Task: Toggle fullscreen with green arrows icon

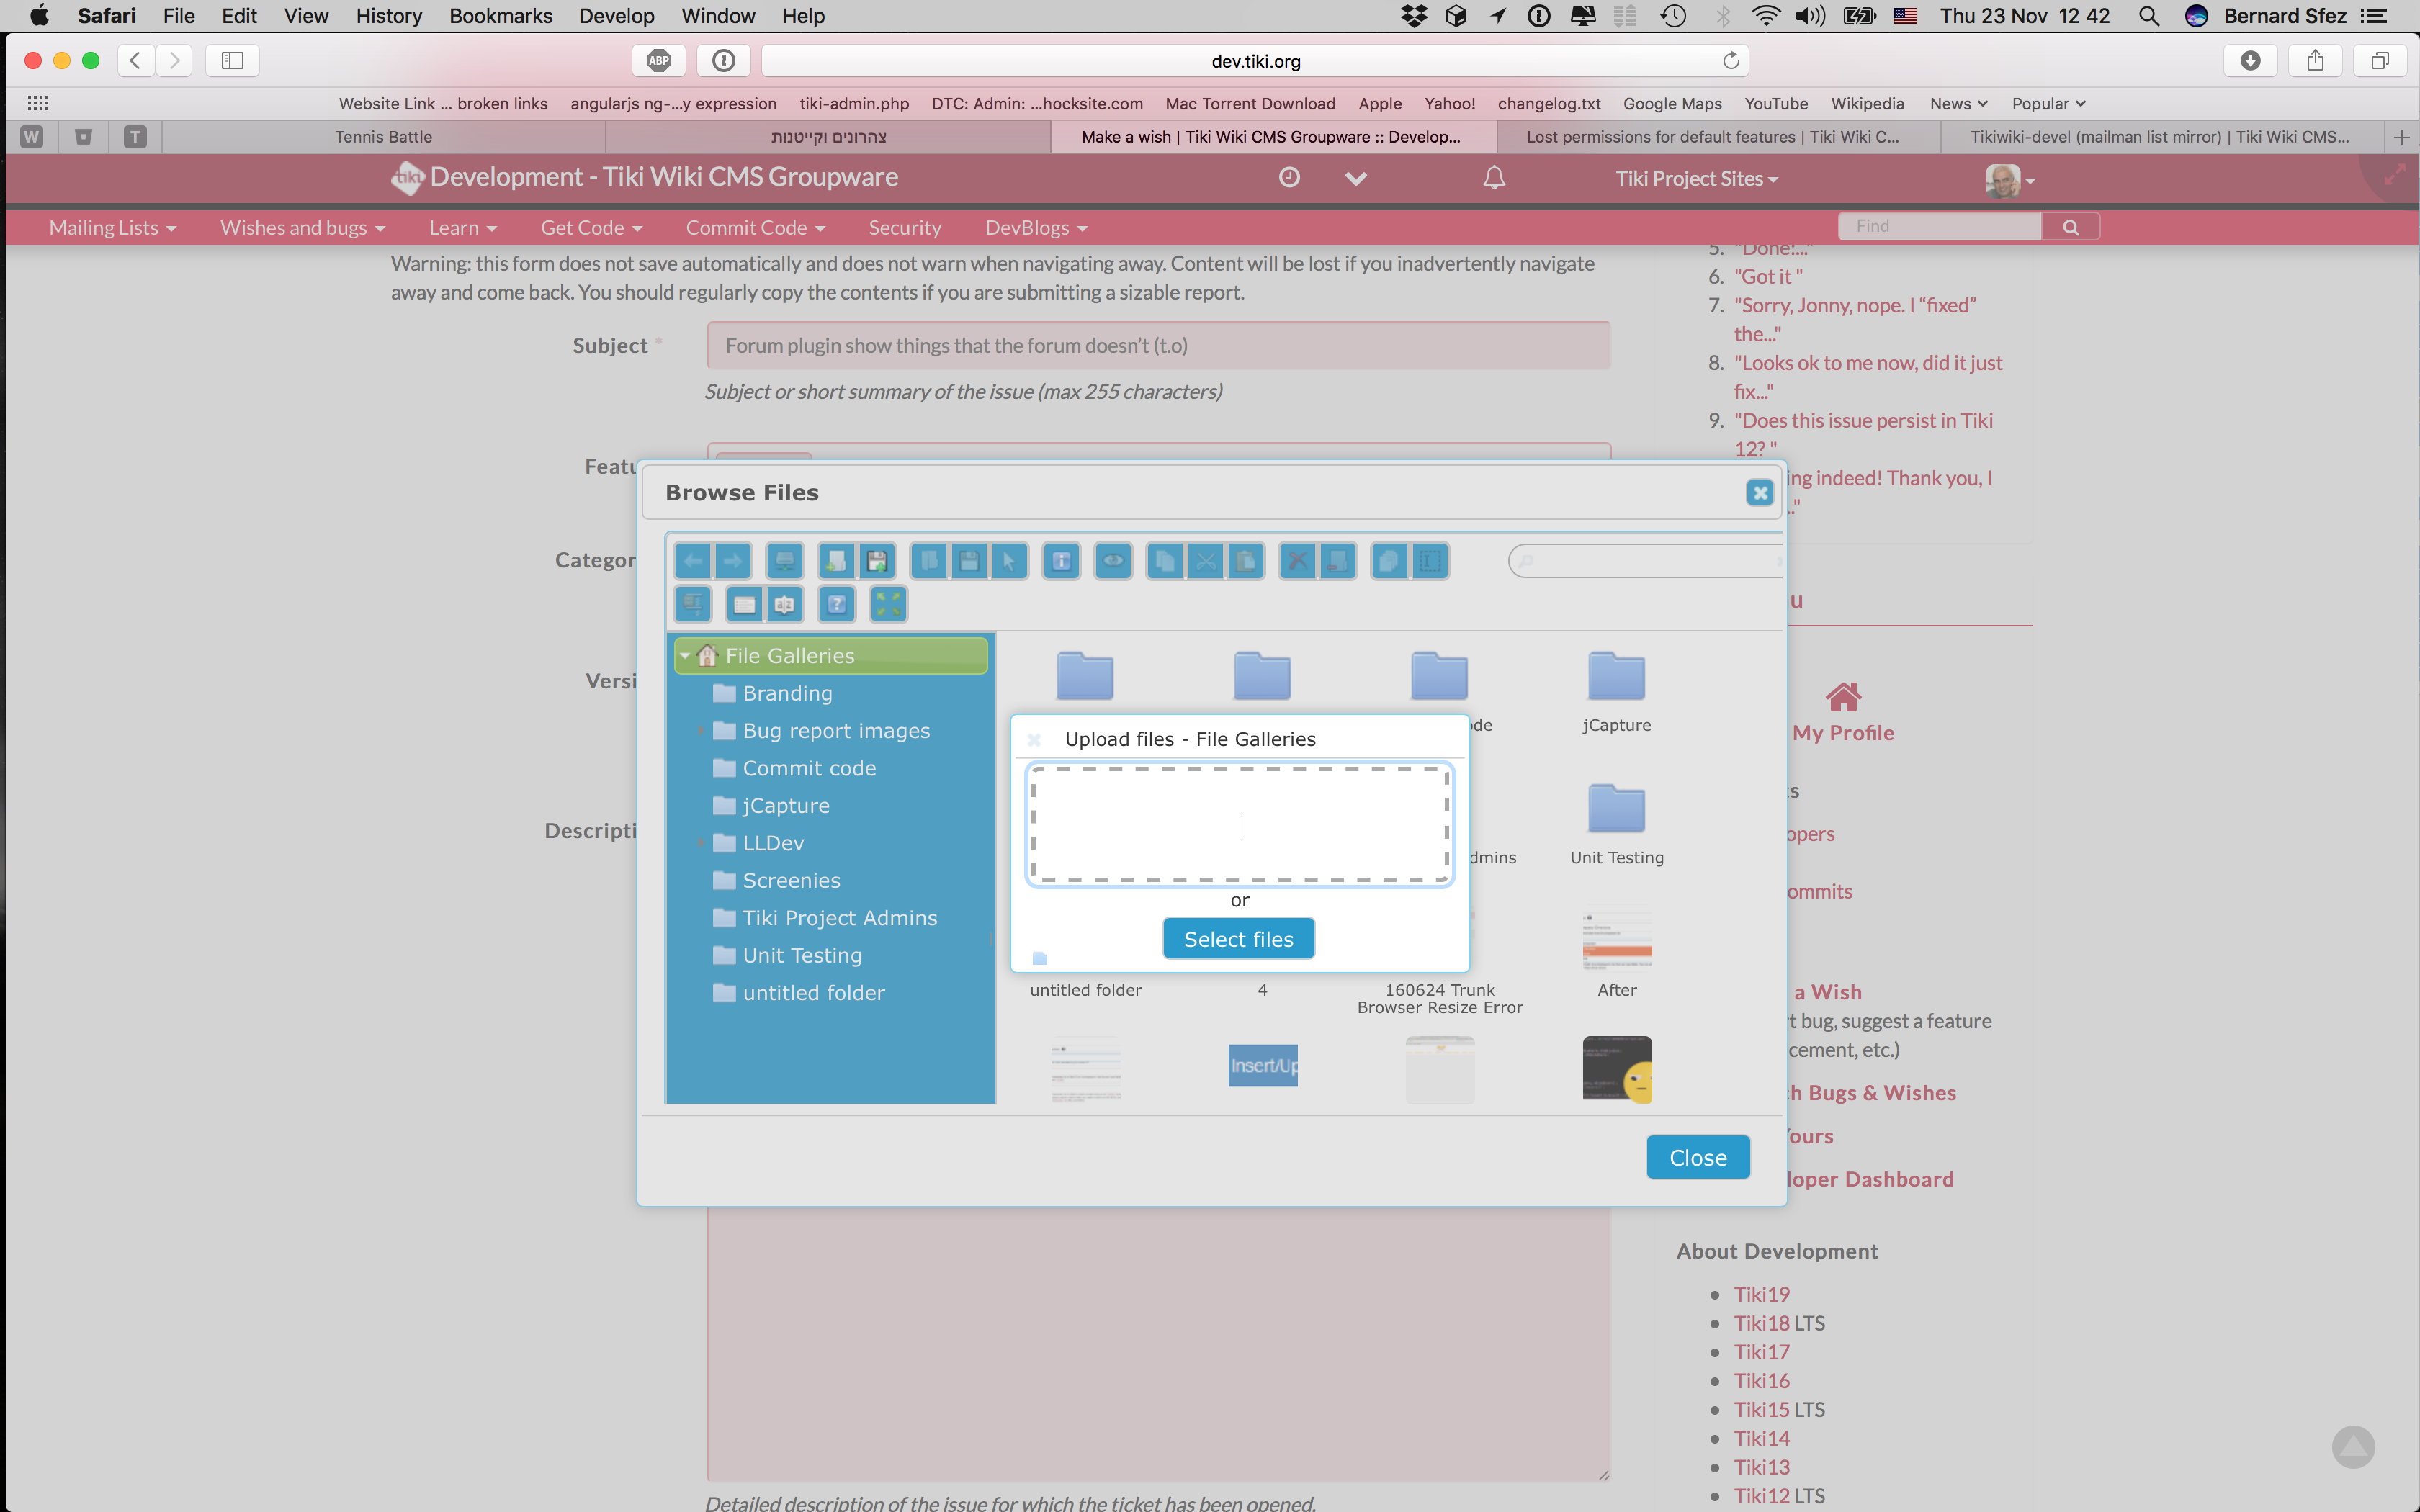Action: (x=888, y=604)
